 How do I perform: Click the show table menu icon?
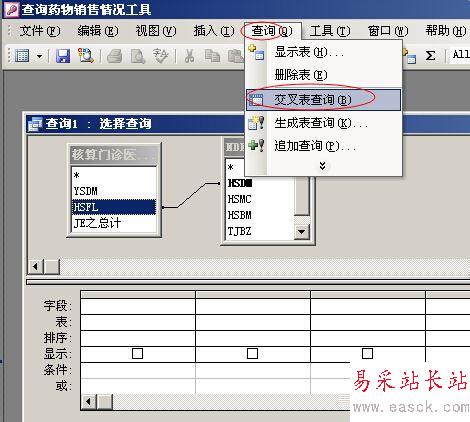point(256,52)
